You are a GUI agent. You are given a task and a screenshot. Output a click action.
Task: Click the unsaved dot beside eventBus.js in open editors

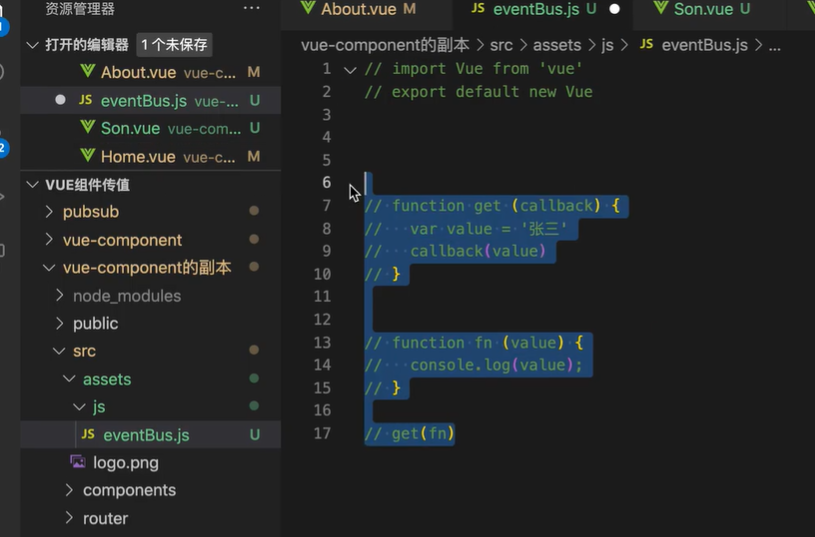(60, 100)
